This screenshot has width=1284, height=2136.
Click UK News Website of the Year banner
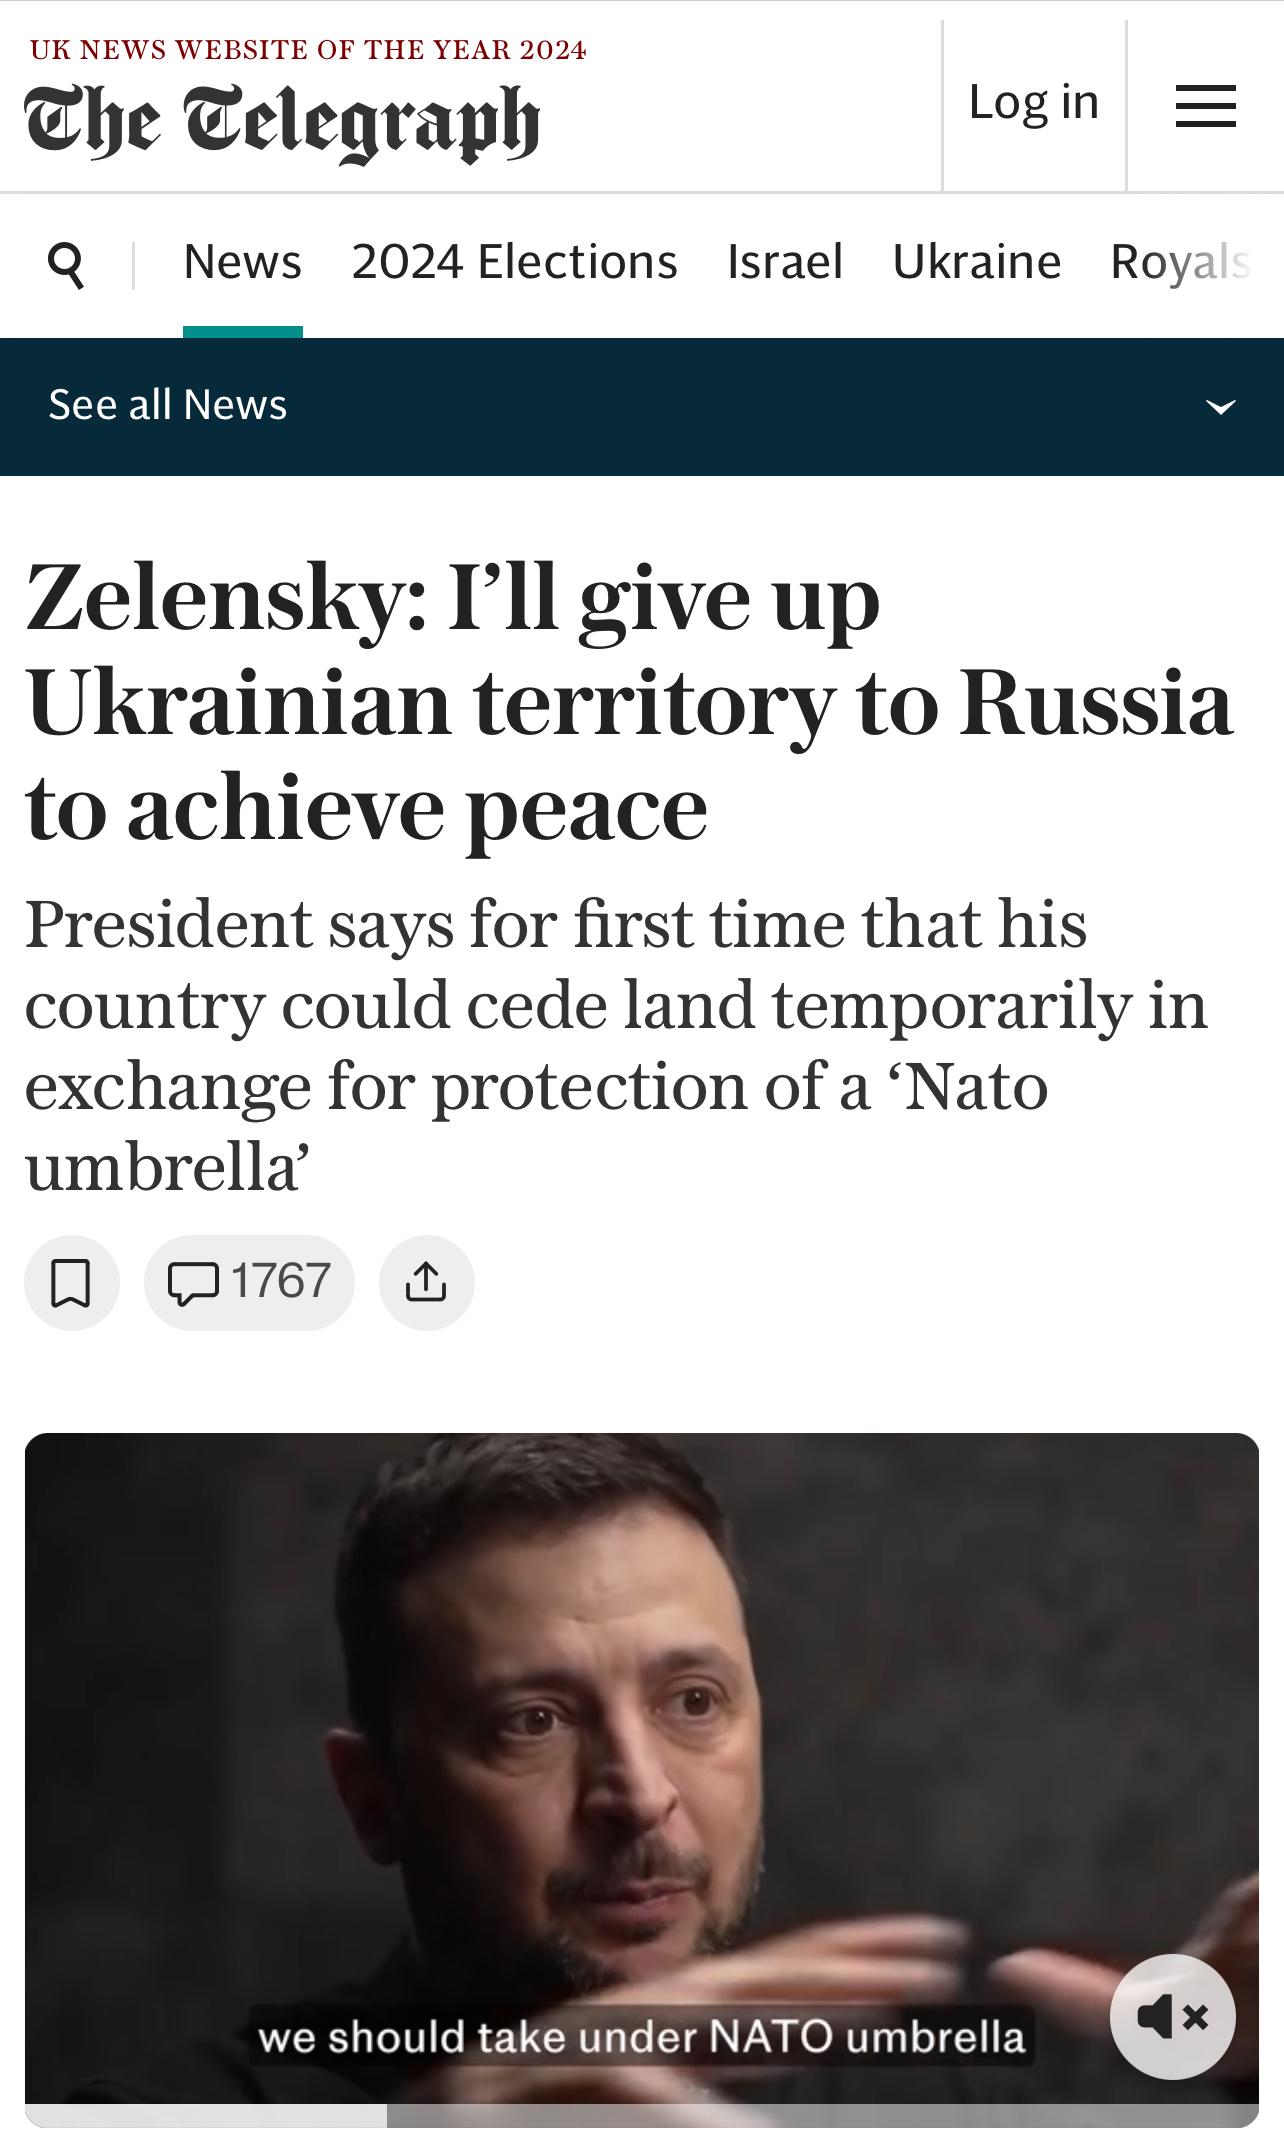(x=308, y=50)
